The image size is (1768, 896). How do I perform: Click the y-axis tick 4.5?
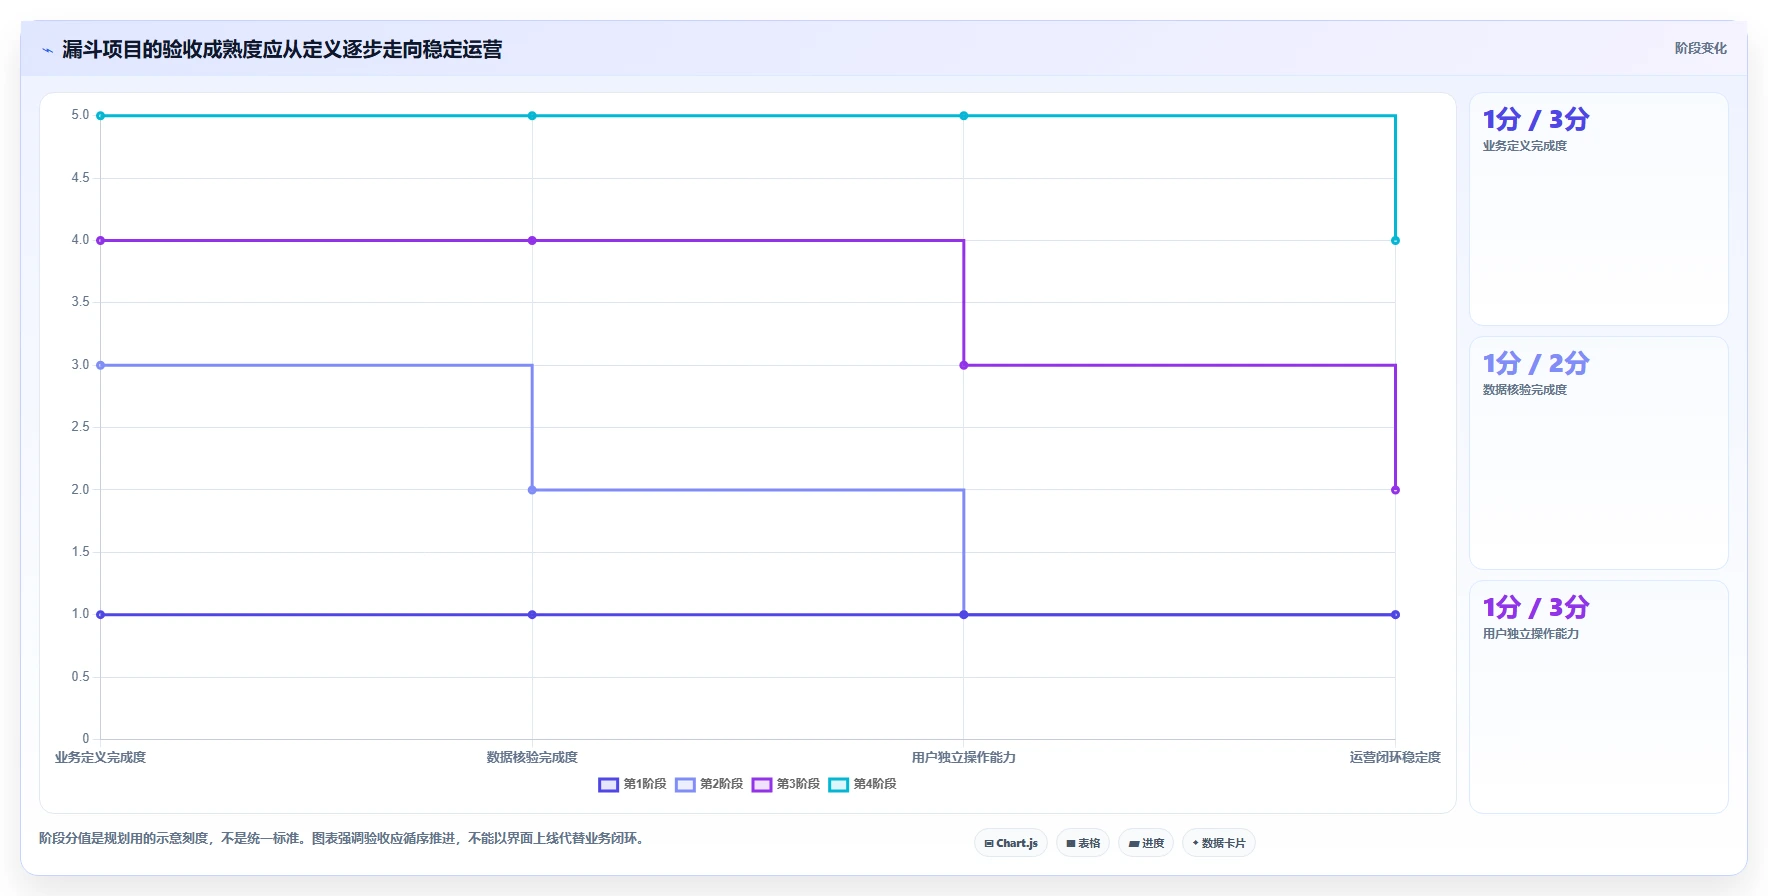click(80, 178)
